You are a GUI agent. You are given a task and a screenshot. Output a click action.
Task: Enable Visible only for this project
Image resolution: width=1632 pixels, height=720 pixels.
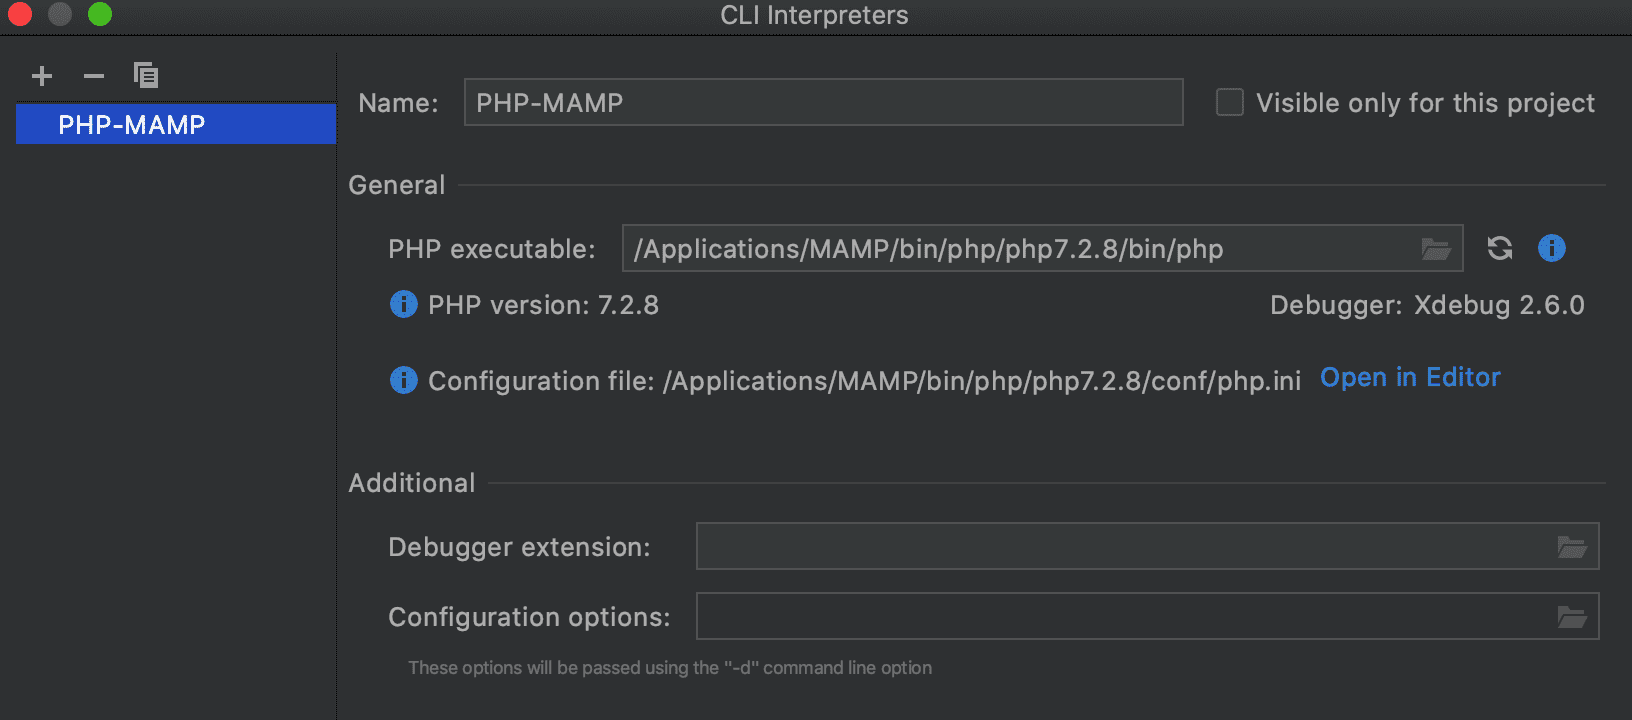click(1229, 102)
